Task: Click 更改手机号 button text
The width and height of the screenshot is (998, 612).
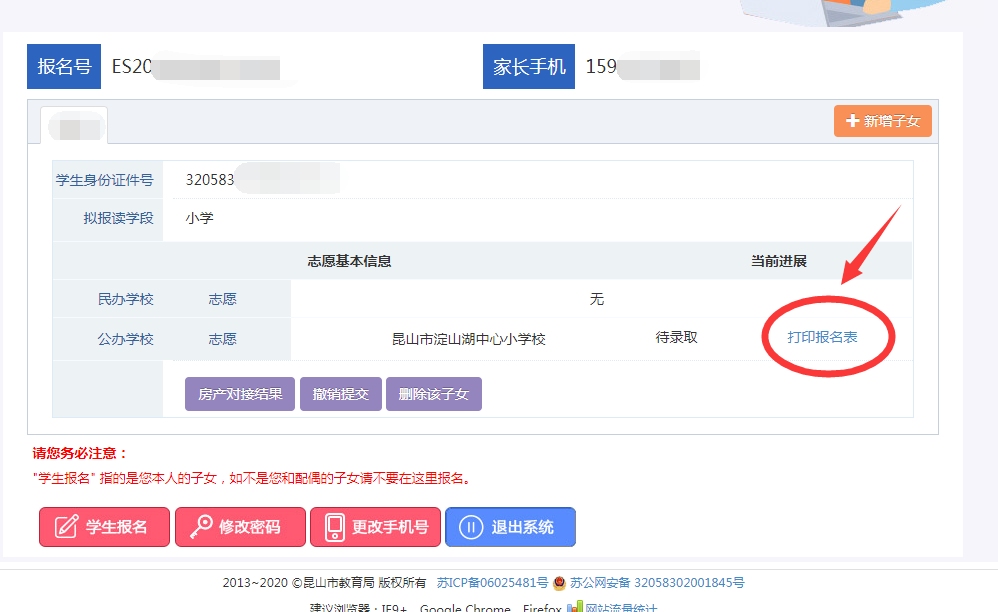Action: (x=390, y=527)
